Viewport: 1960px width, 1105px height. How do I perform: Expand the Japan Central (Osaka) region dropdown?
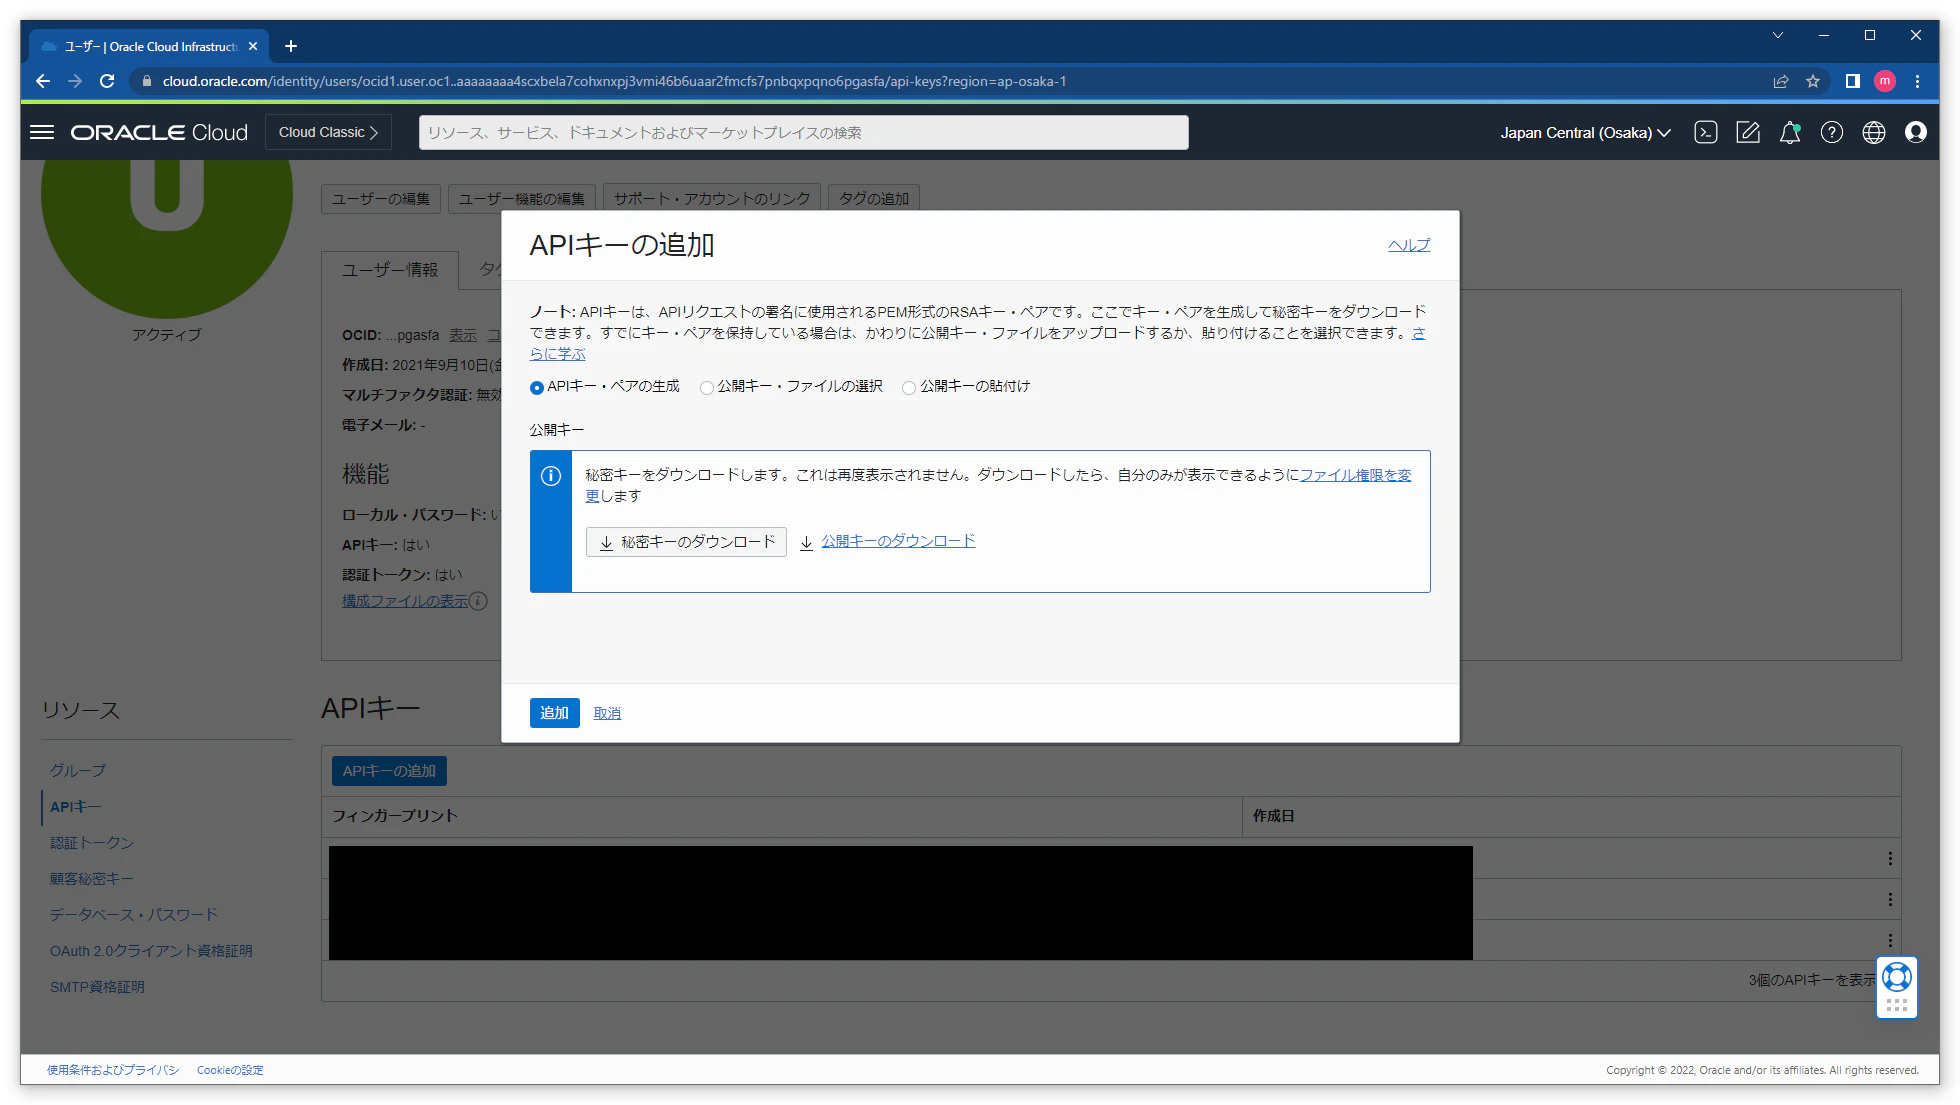coord(1585,132)
